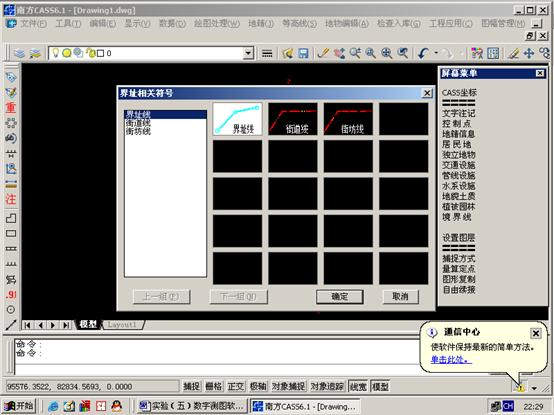Screen dimensions: 554x415
Task: Toggle 对象追踪 object tracking
Action: point(327,386)
